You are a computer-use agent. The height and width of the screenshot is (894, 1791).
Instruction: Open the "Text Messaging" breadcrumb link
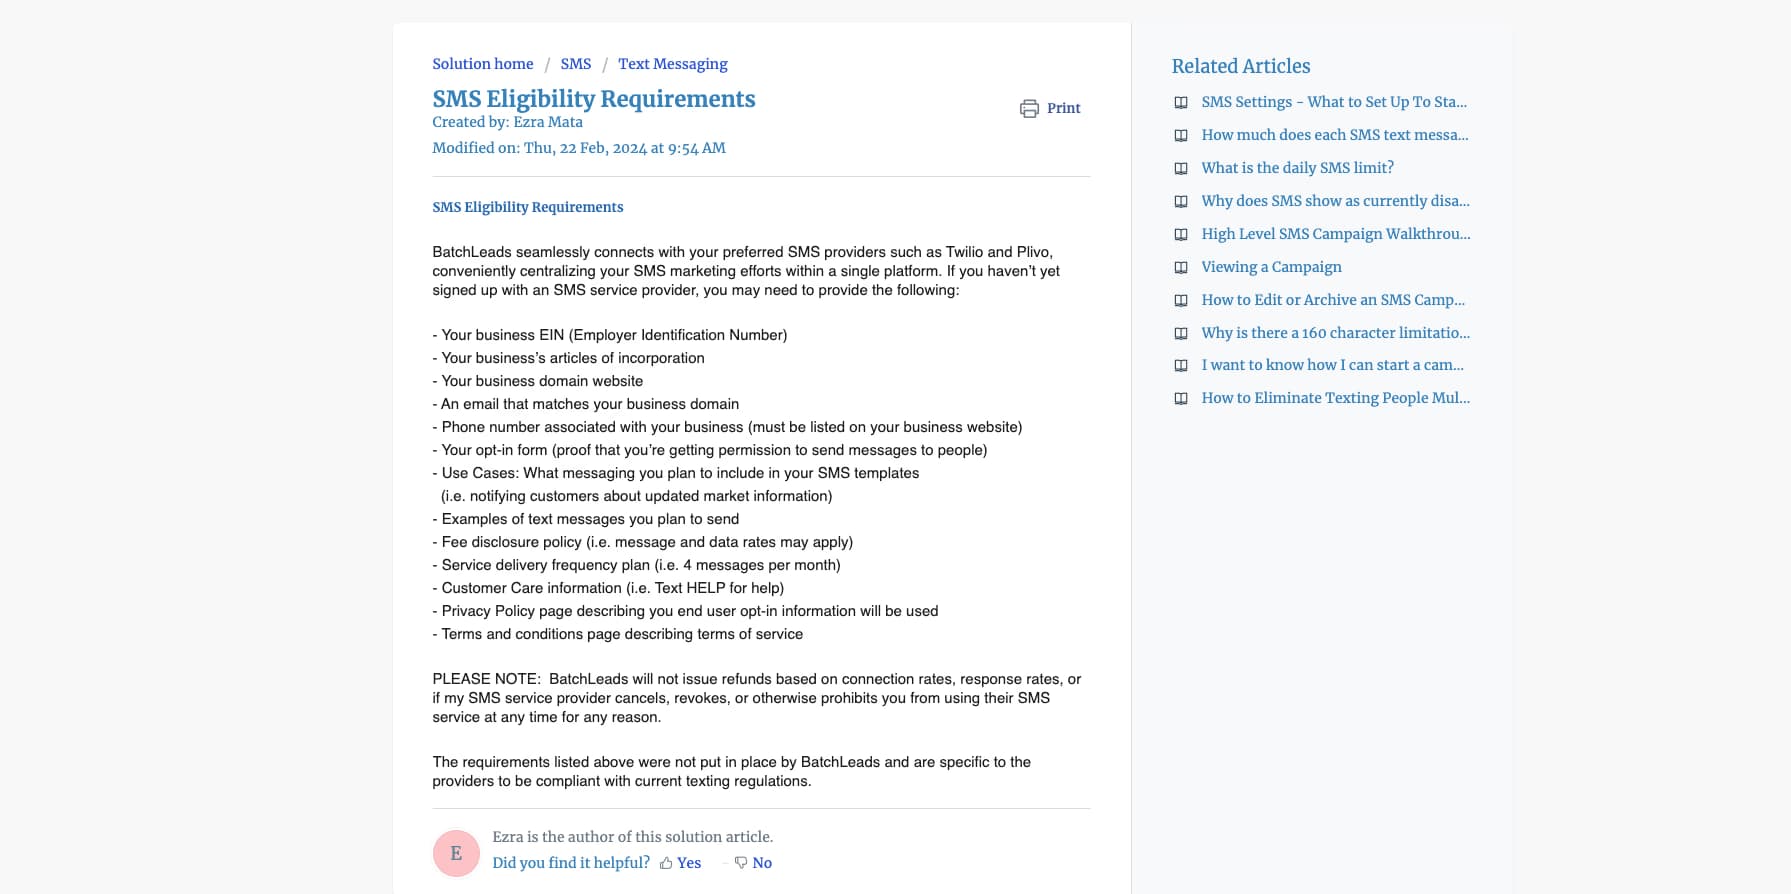[x=672, y=63]
